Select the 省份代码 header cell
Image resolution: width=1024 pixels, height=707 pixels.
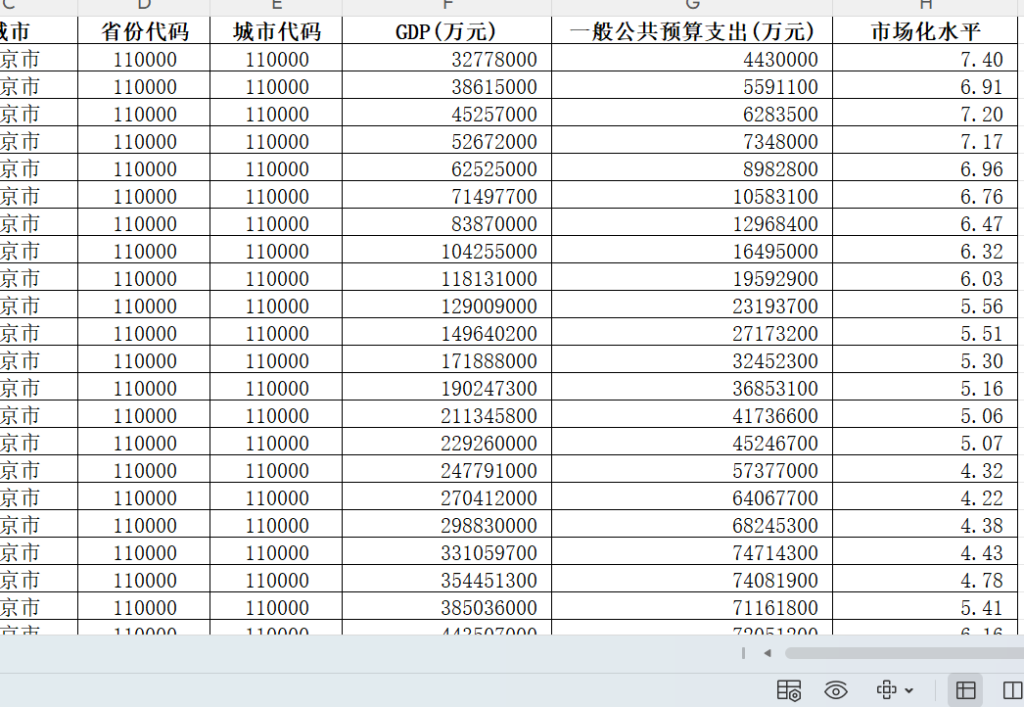click(144, 31)
